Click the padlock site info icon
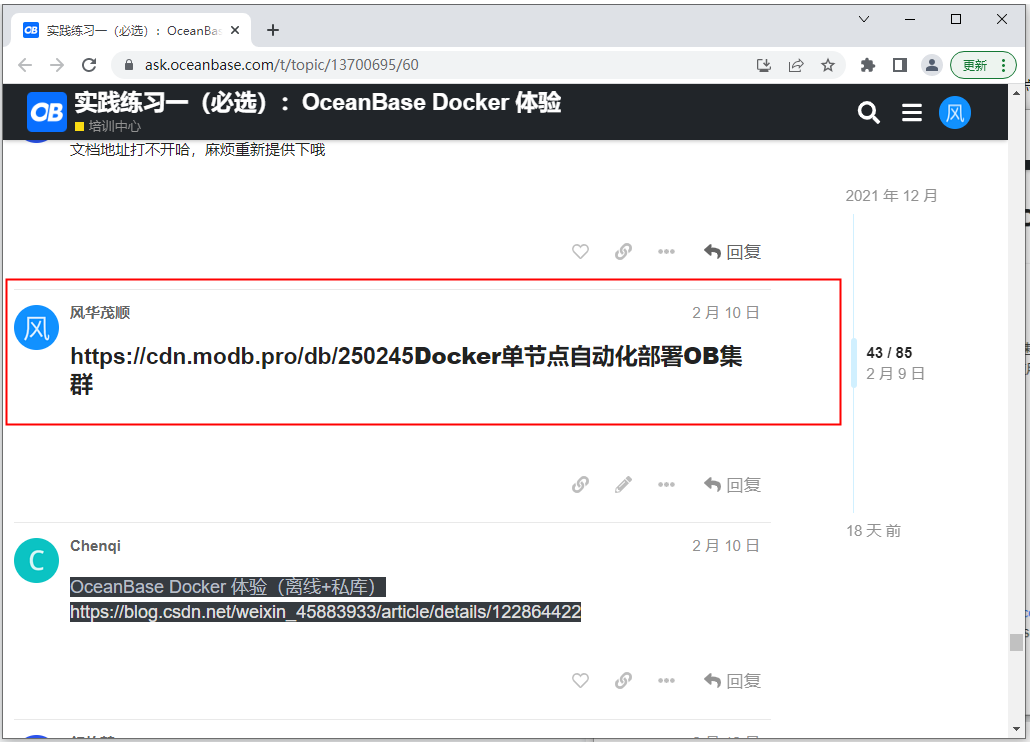The height and width of the screenshot is (742, 1030). pyautogui.click(x=129, y=65)
